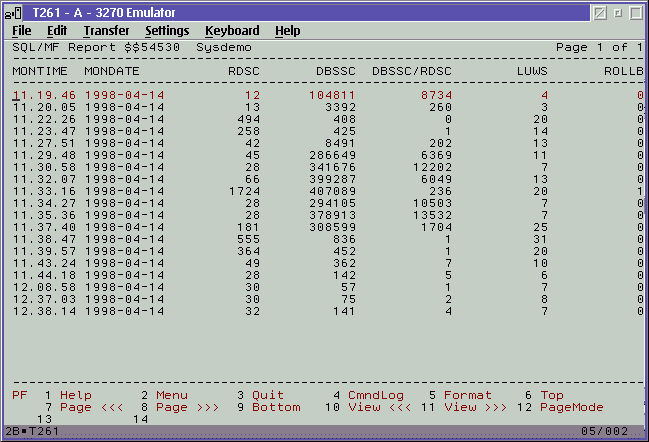This screenshot has width=649, height=442.
Task: Click the unlabeled PF14 key number
Action: click(140, 419)
